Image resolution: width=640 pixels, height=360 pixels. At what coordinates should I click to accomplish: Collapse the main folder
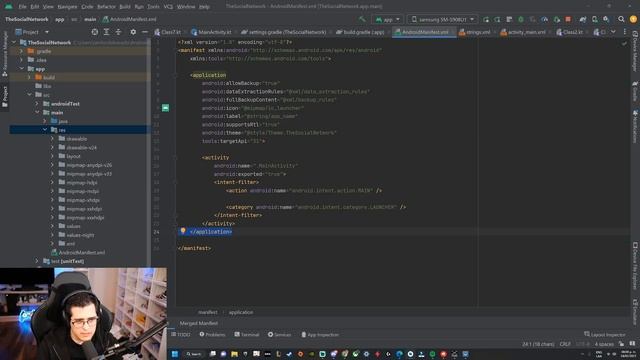(37, 112)
